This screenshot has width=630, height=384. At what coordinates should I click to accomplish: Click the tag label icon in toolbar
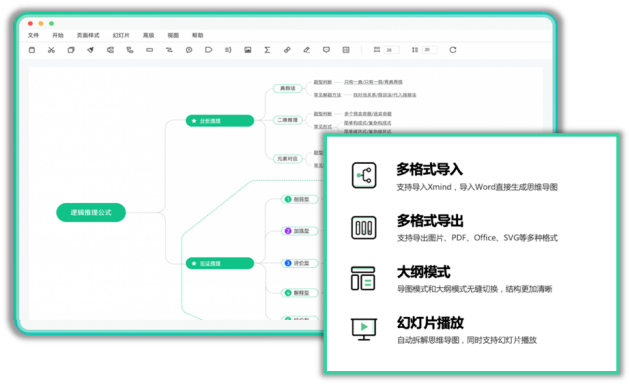pos(208,50)
